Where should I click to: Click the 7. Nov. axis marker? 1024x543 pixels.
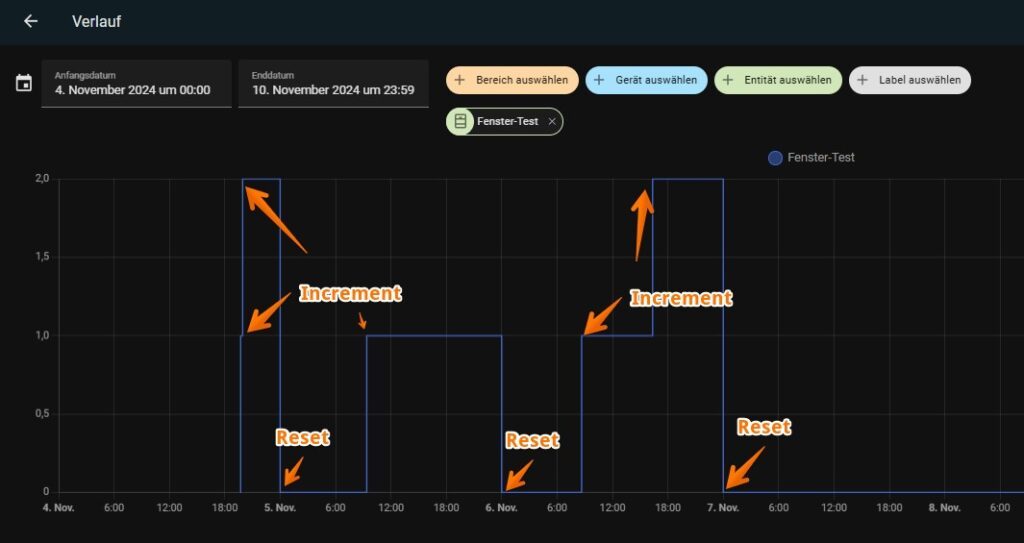pos(723,508)
